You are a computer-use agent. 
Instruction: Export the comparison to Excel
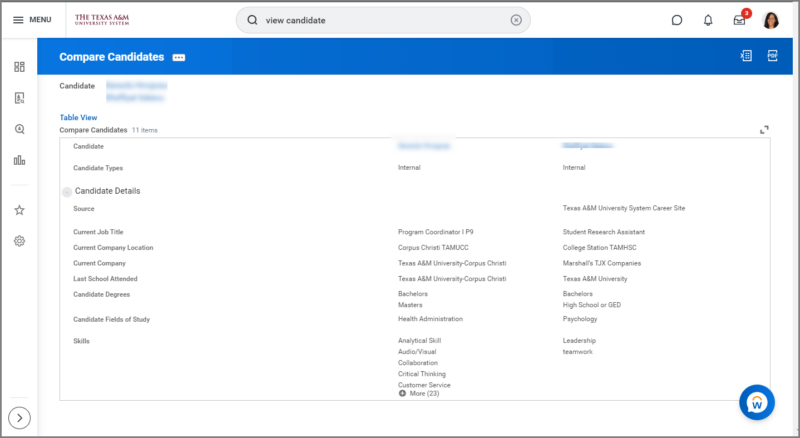click(x=746, y=57)
